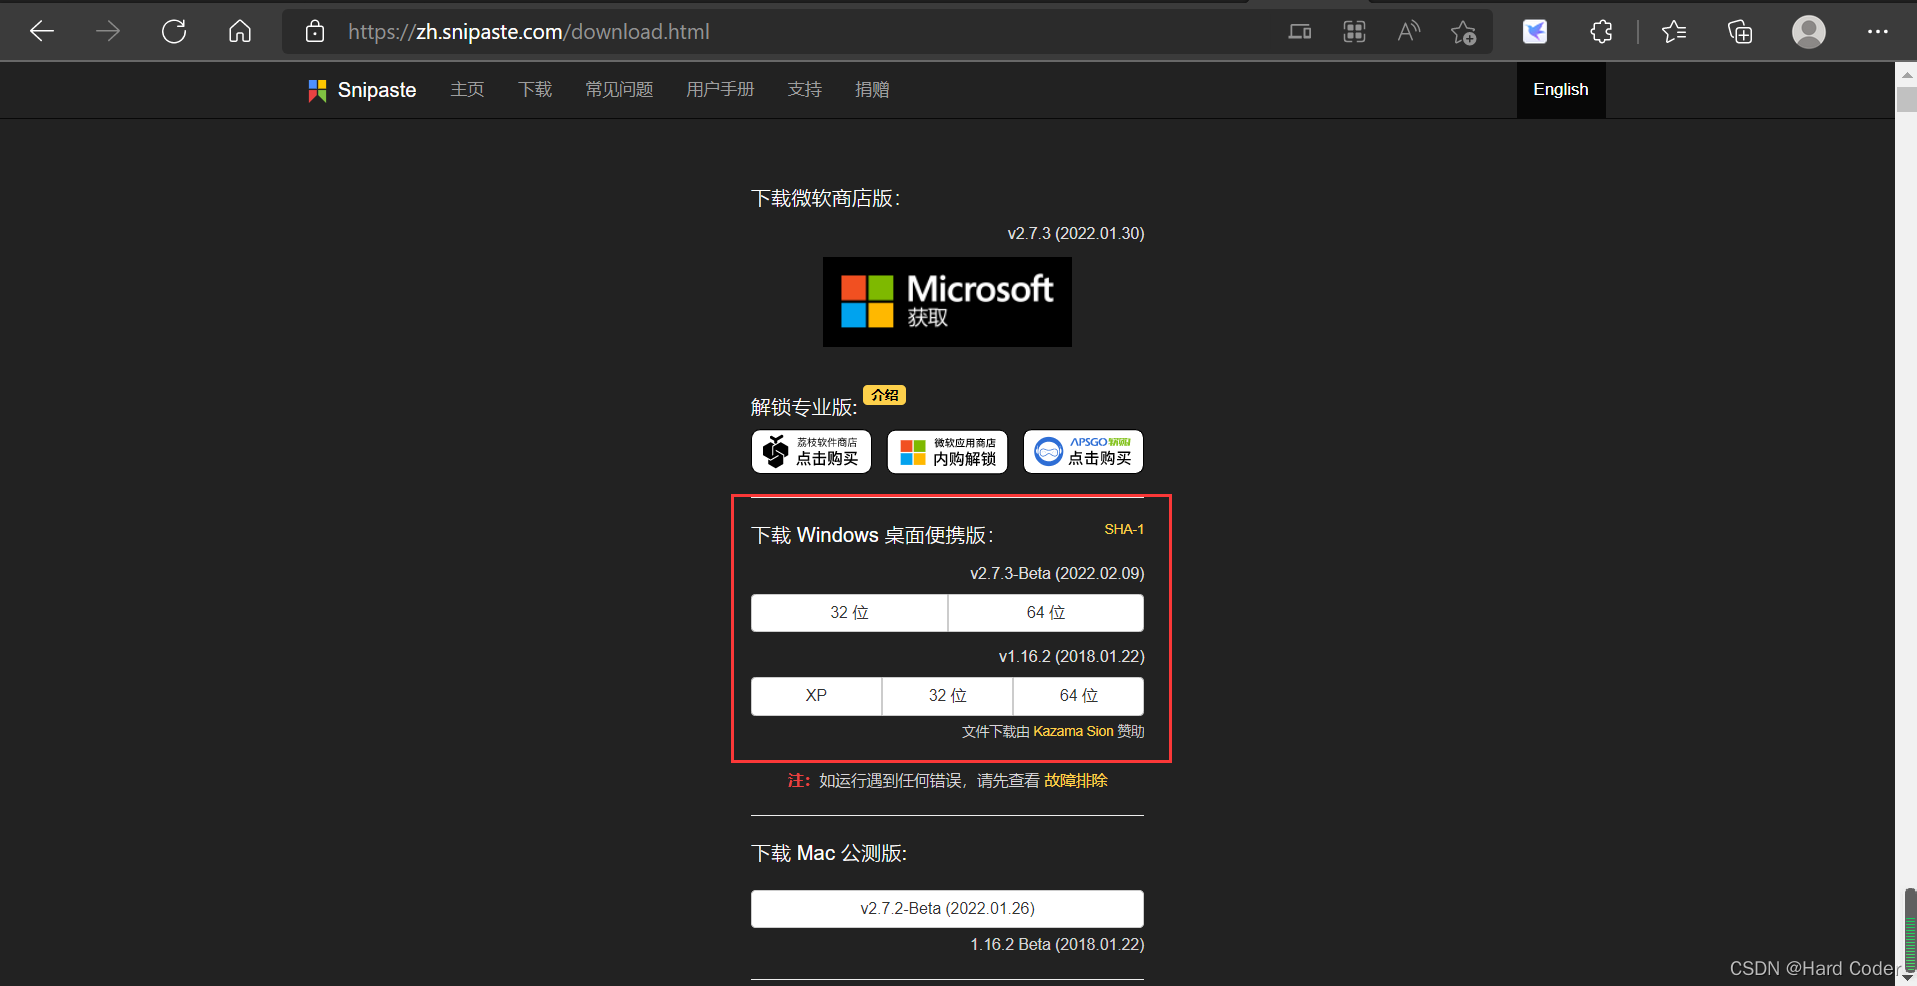This screenshot has height=986, width=1917.
Task: Click the page scrollbar up arrow
Action: [x=1906, y=74]
